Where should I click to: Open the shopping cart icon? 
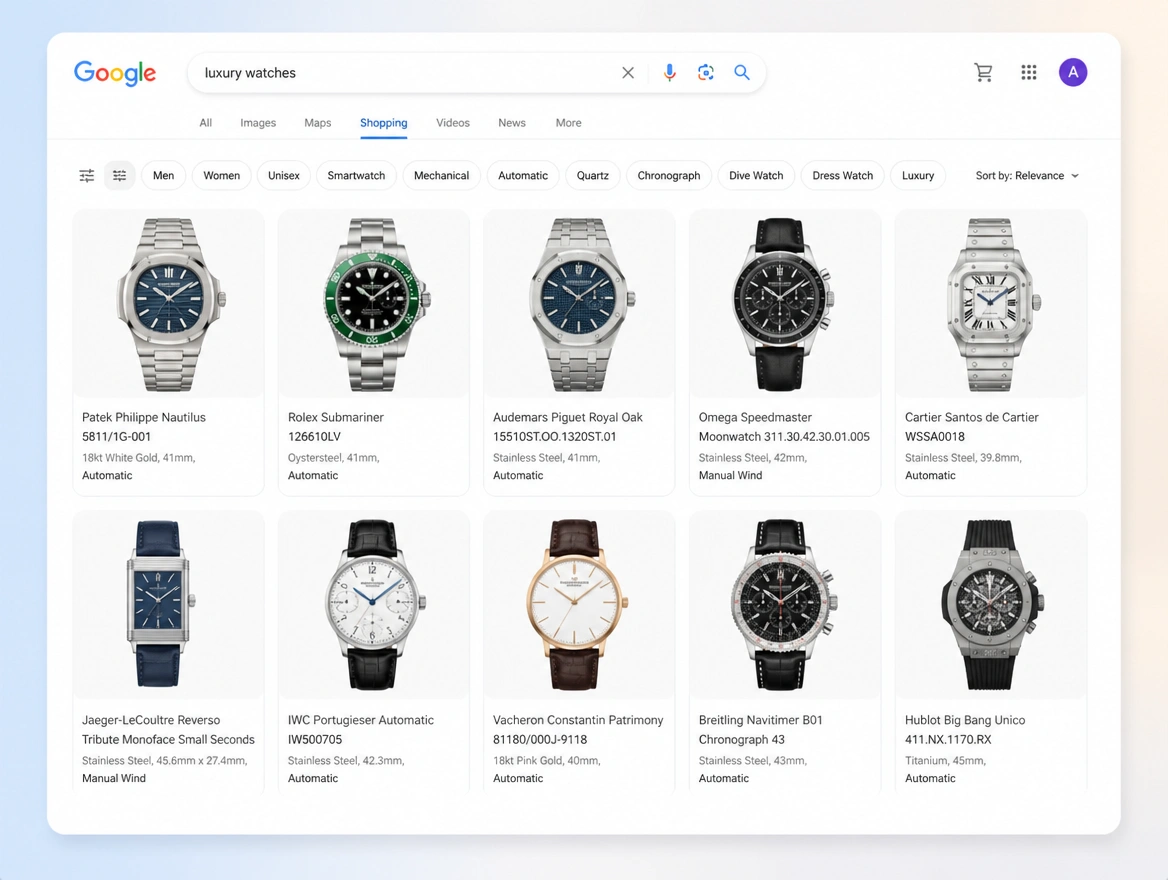pyautogui.click(x=983, y=72)
